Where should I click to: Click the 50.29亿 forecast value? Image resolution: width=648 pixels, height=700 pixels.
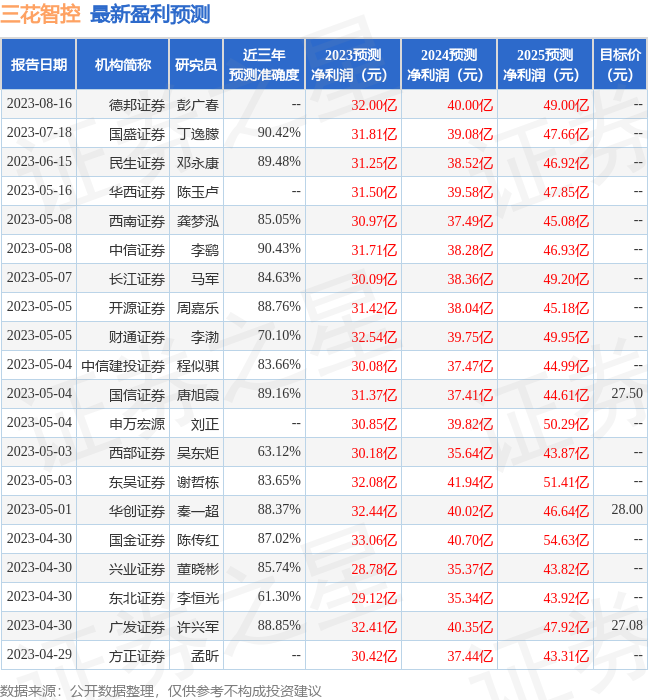click(x=566, y=425)
